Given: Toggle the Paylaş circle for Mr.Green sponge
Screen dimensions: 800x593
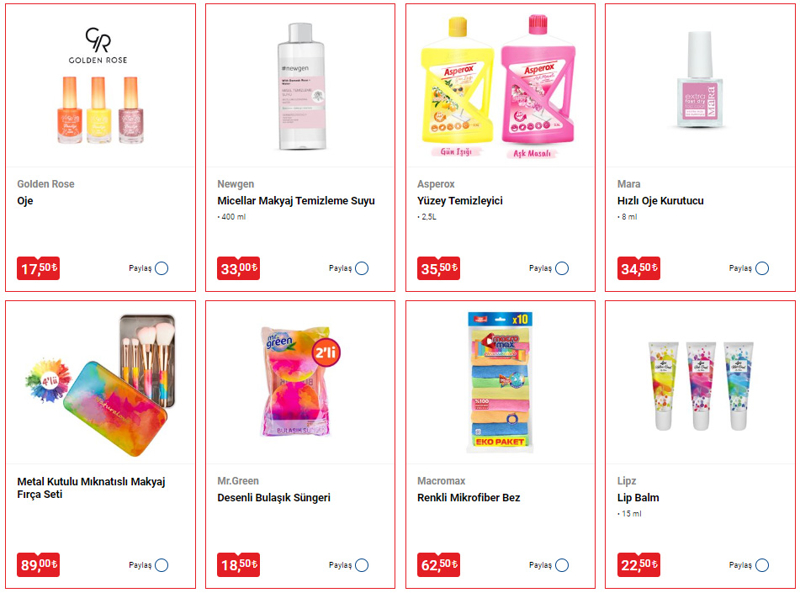Looking at the screenshot, I should click(362, 565).
